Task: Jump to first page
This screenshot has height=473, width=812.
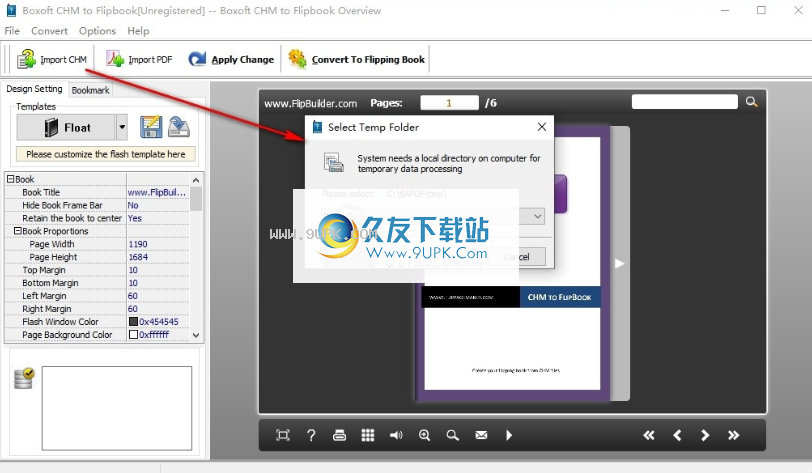Action: click(649, 435)
